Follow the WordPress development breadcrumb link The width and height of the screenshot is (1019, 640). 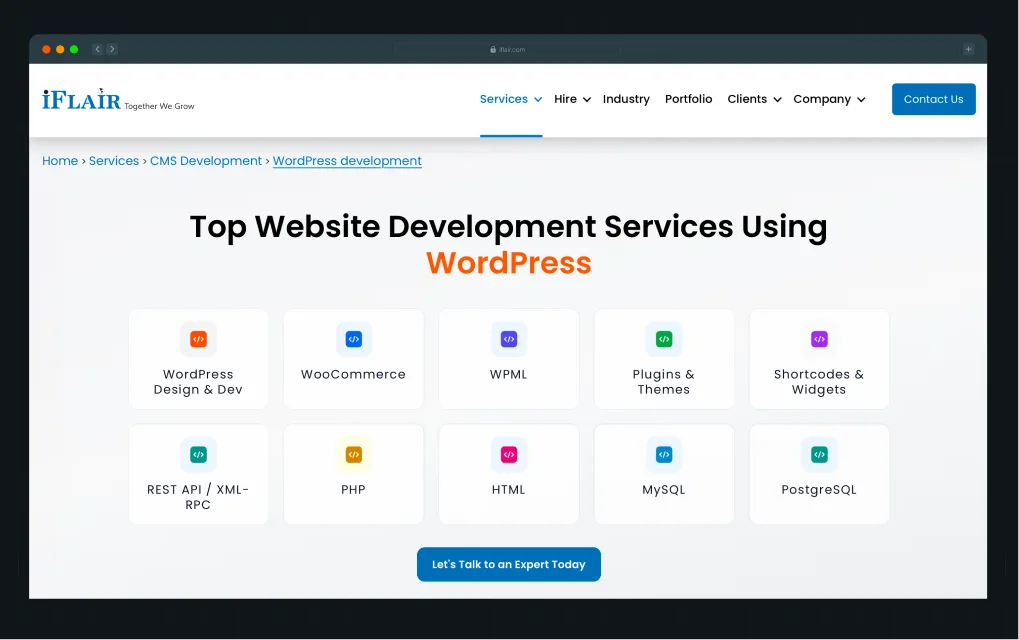[x=347, y=160]
